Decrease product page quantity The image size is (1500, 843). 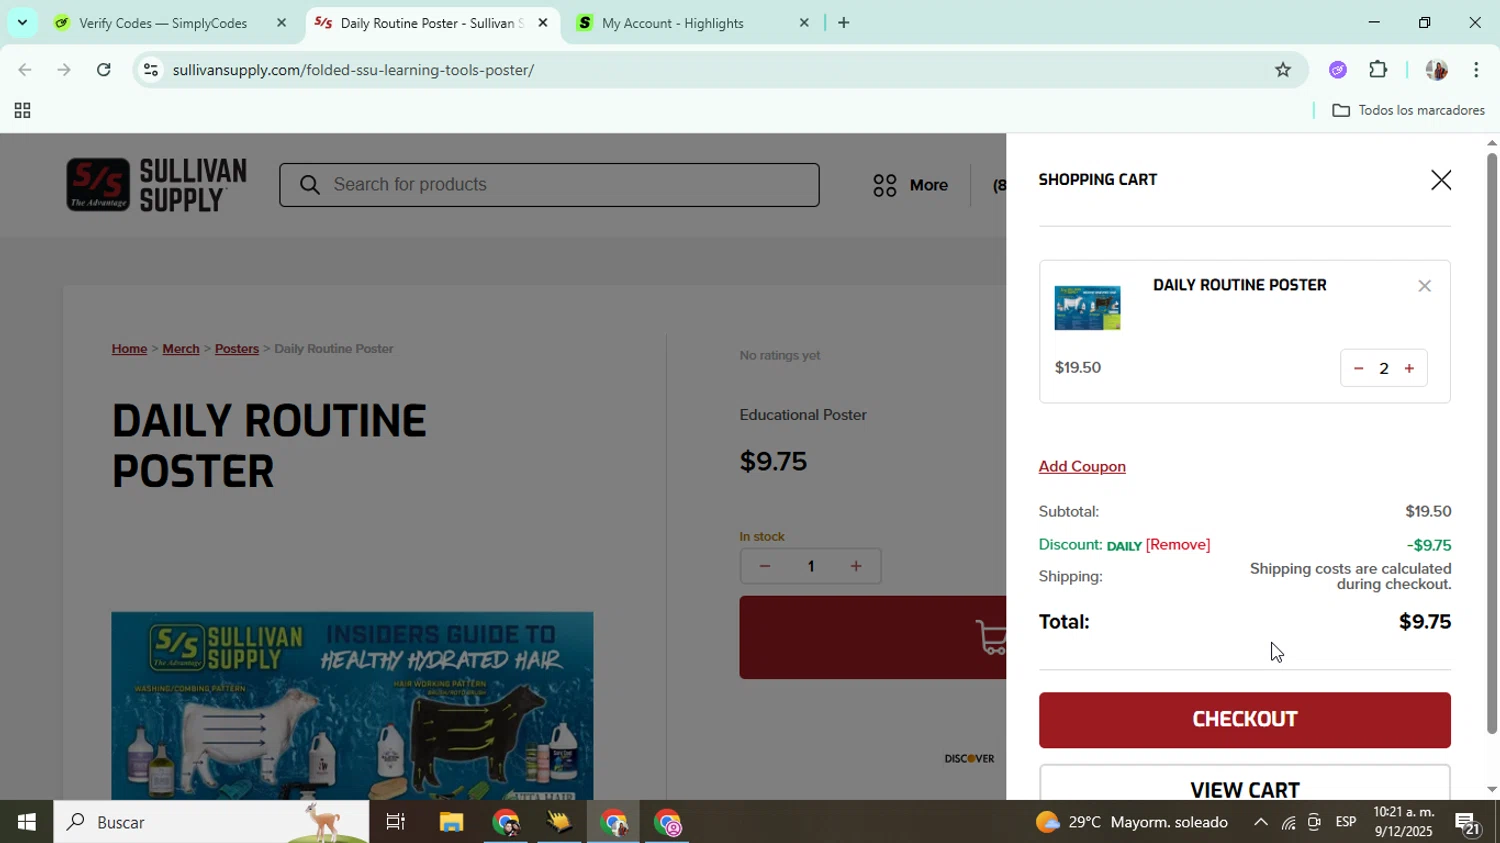click(765, 567)
